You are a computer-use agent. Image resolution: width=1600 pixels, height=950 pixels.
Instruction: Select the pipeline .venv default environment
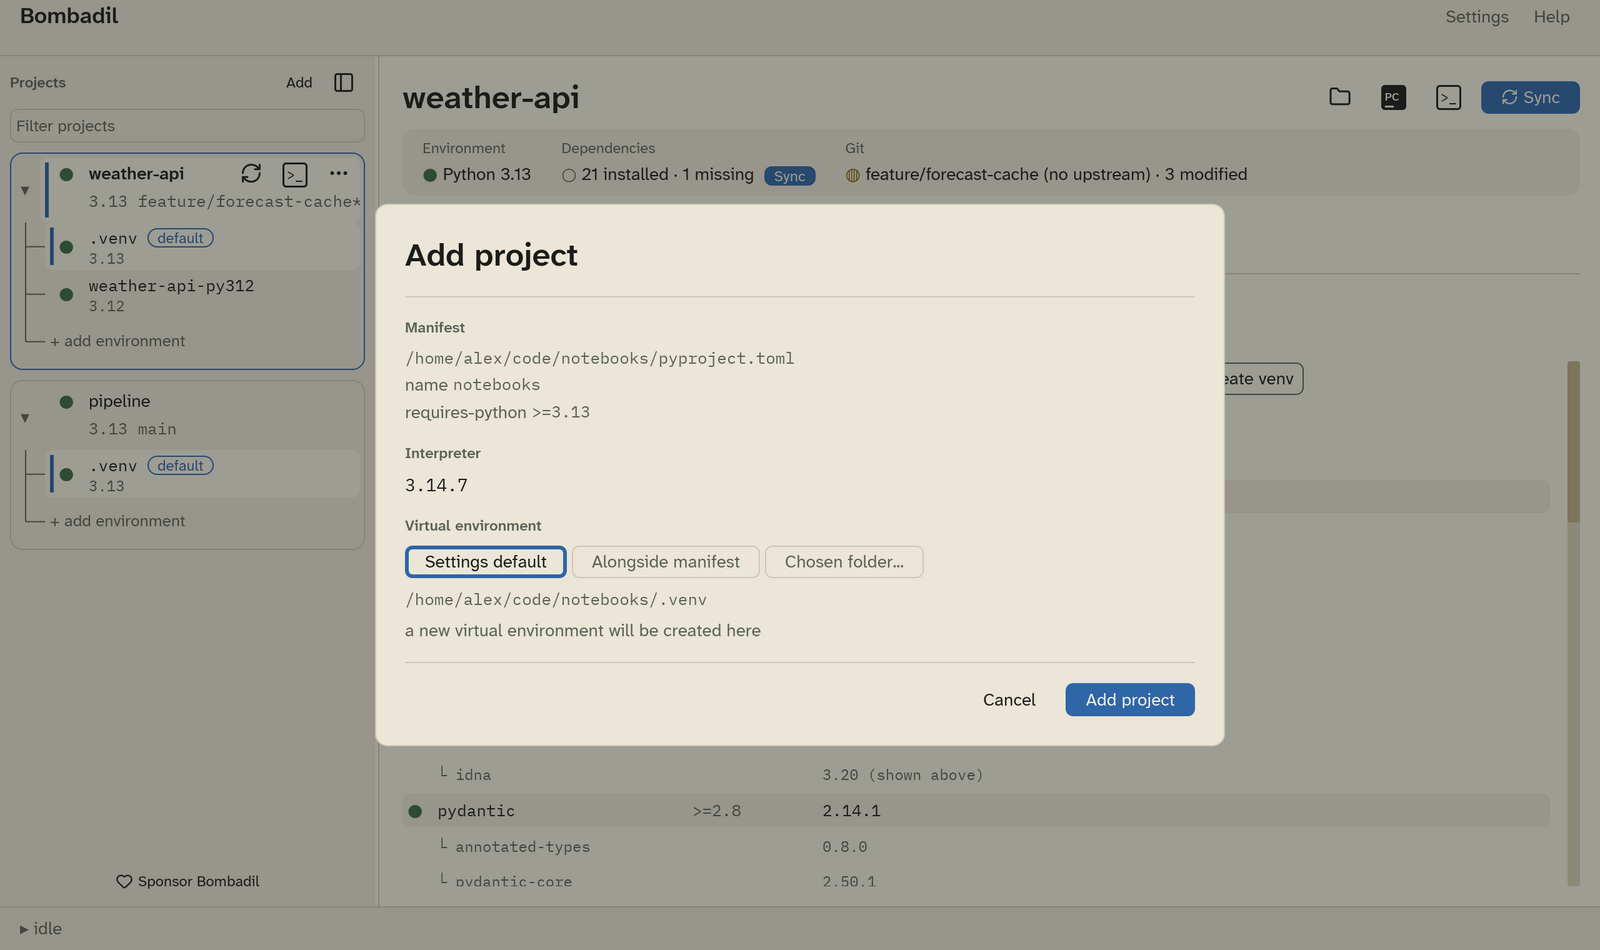205,475
